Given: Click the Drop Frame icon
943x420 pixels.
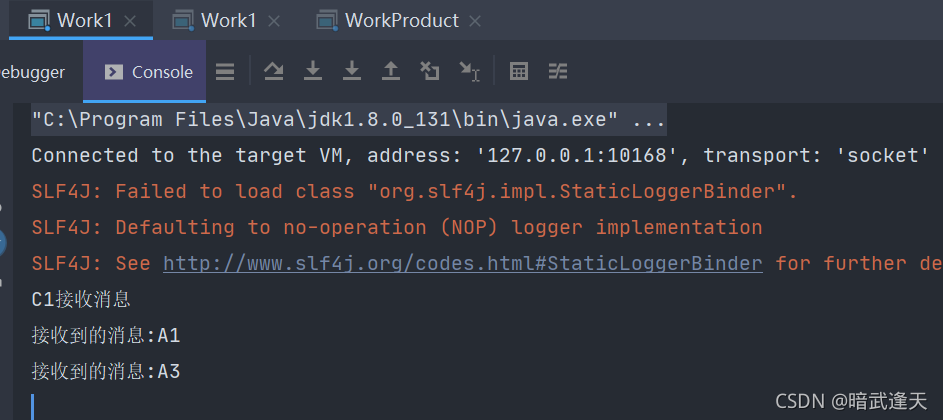Looking at the screenshot, I should (x=429, y=72).
